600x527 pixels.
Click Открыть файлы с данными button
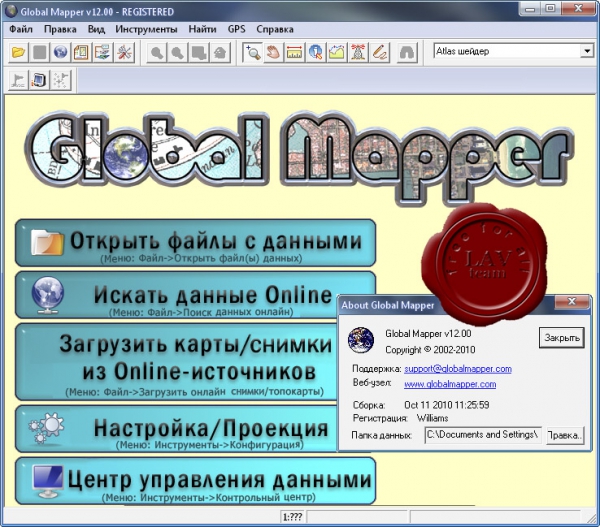click(196, 243)
